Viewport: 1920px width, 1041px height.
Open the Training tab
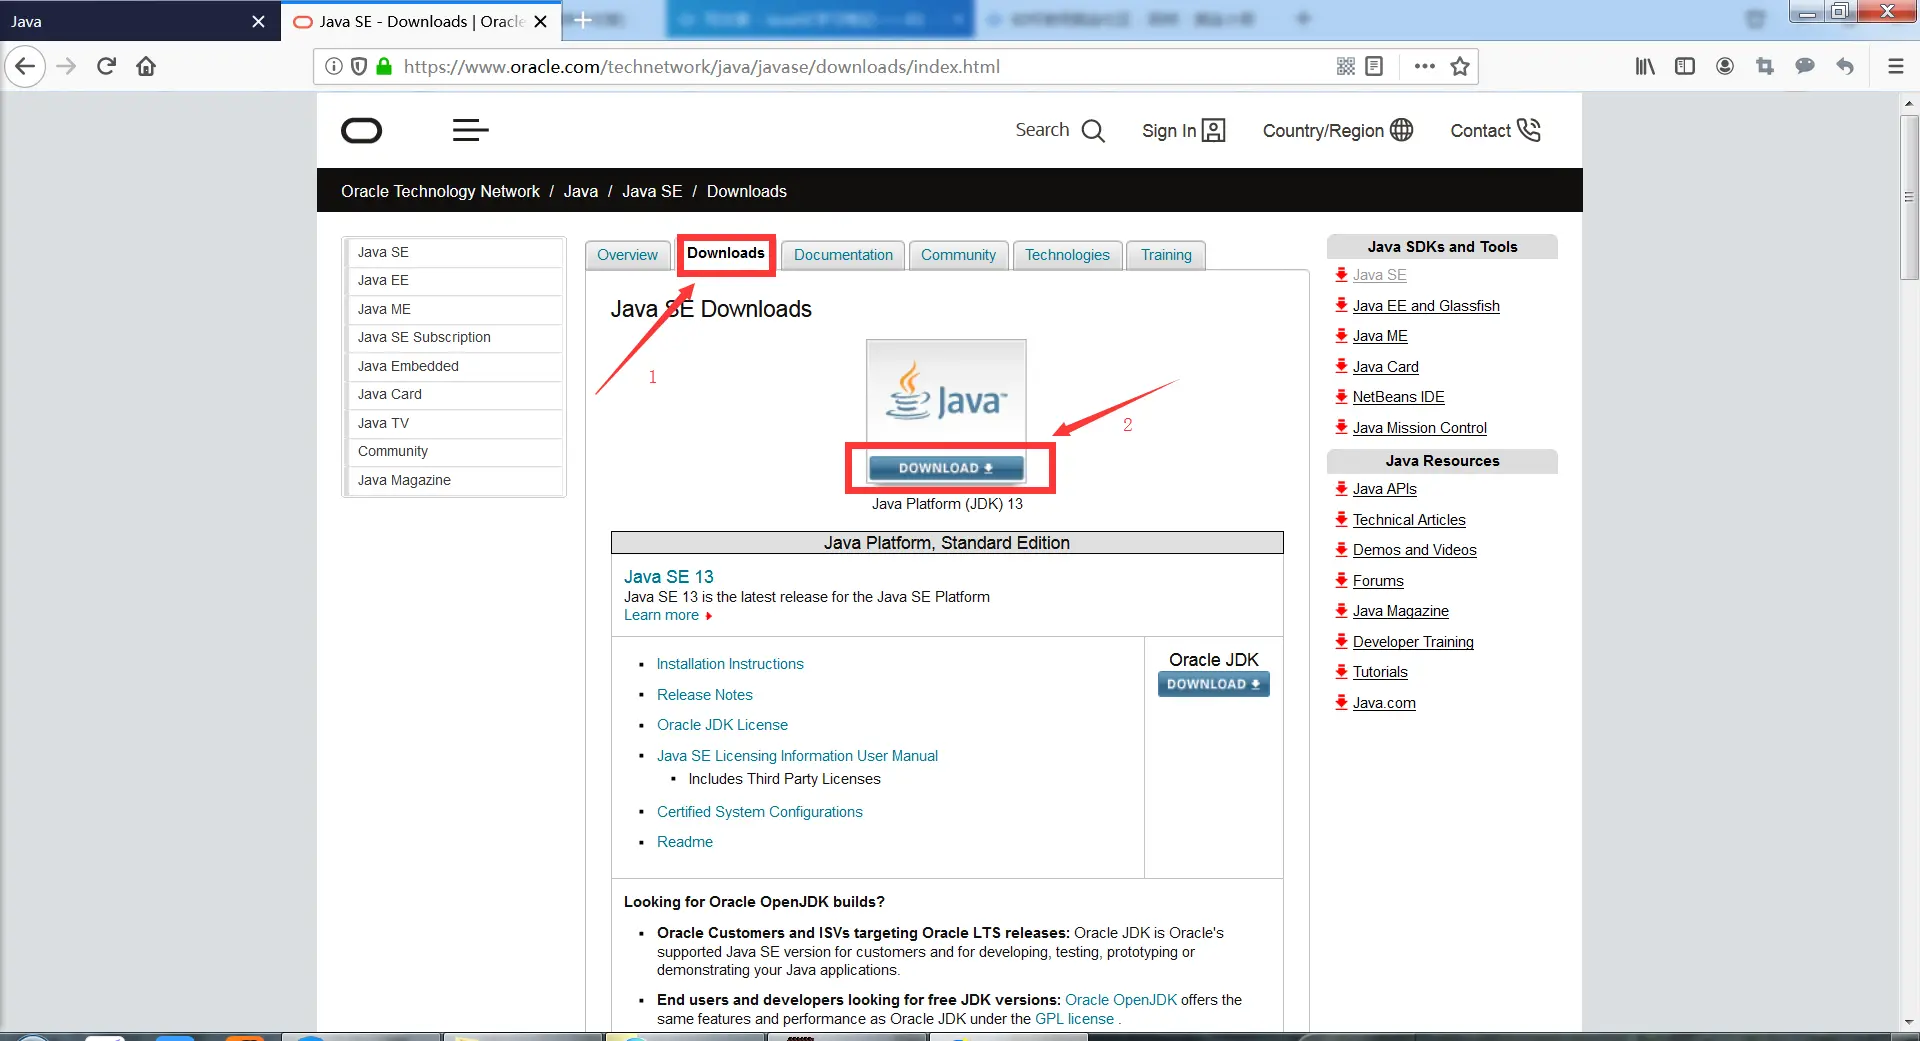pyautogui.click(x=1166, y=255)
